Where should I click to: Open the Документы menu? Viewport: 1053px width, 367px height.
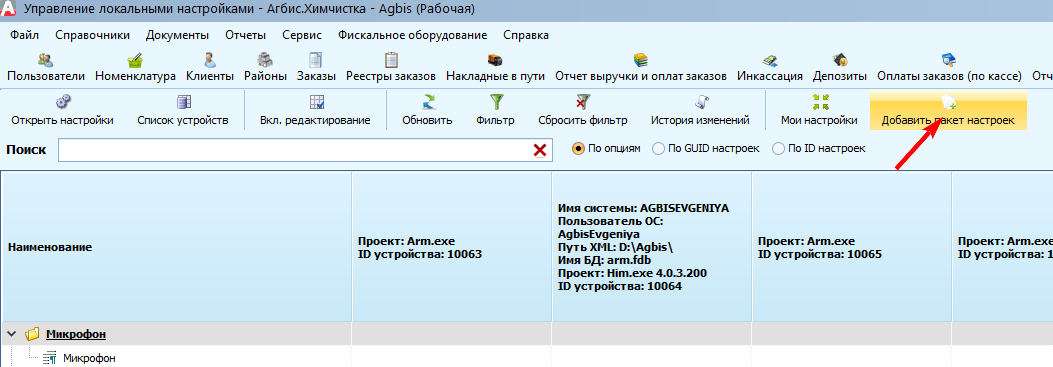(177, 36)
